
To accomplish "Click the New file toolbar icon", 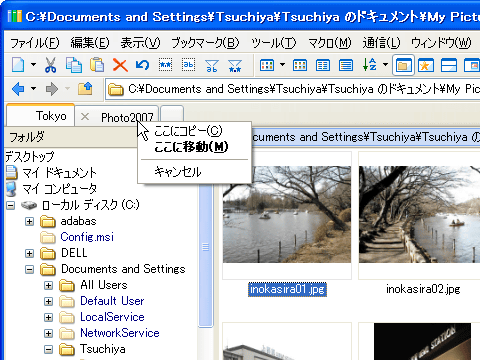I will pos(18,65).
